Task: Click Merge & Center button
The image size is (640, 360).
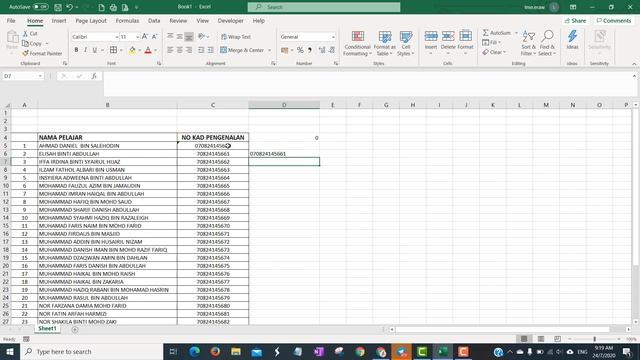Action: click(243, 50)
